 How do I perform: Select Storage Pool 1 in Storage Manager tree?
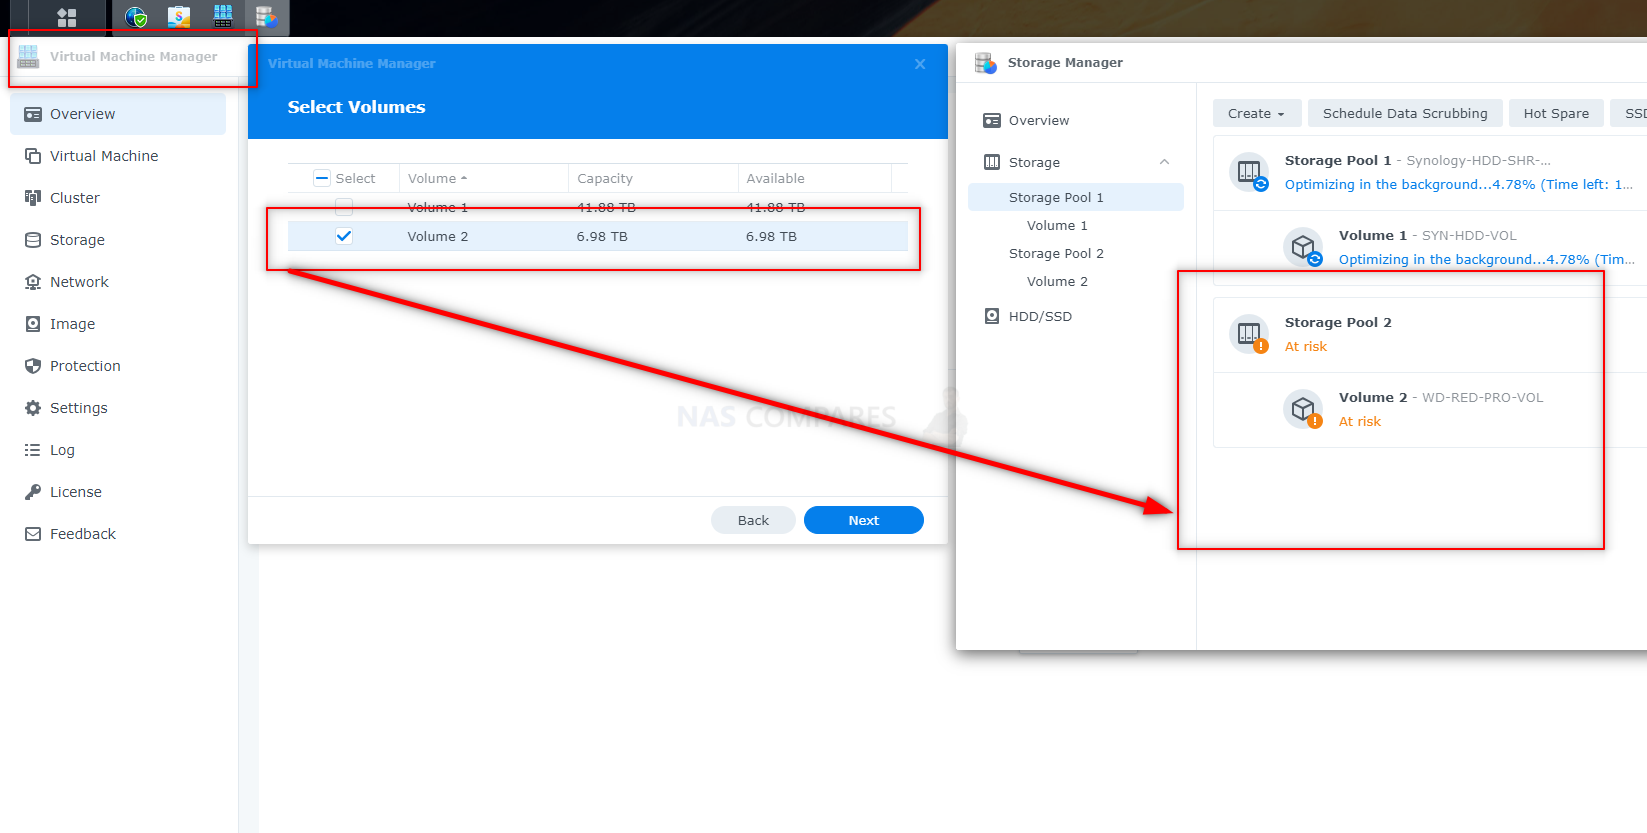[1076, 197]
